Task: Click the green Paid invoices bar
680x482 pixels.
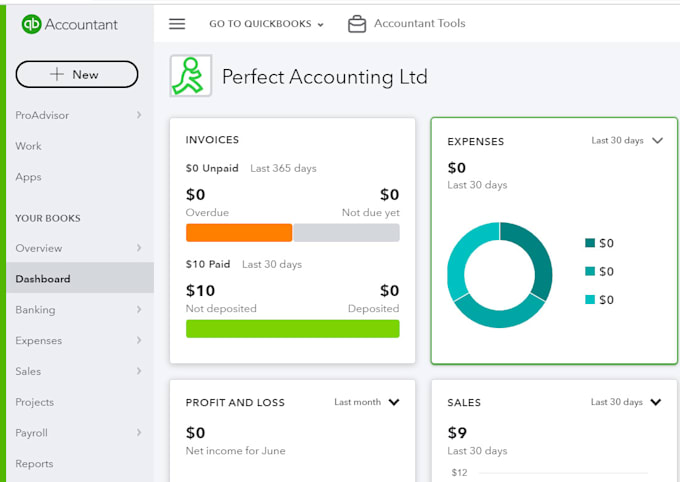Action: (x=293, y=328)
